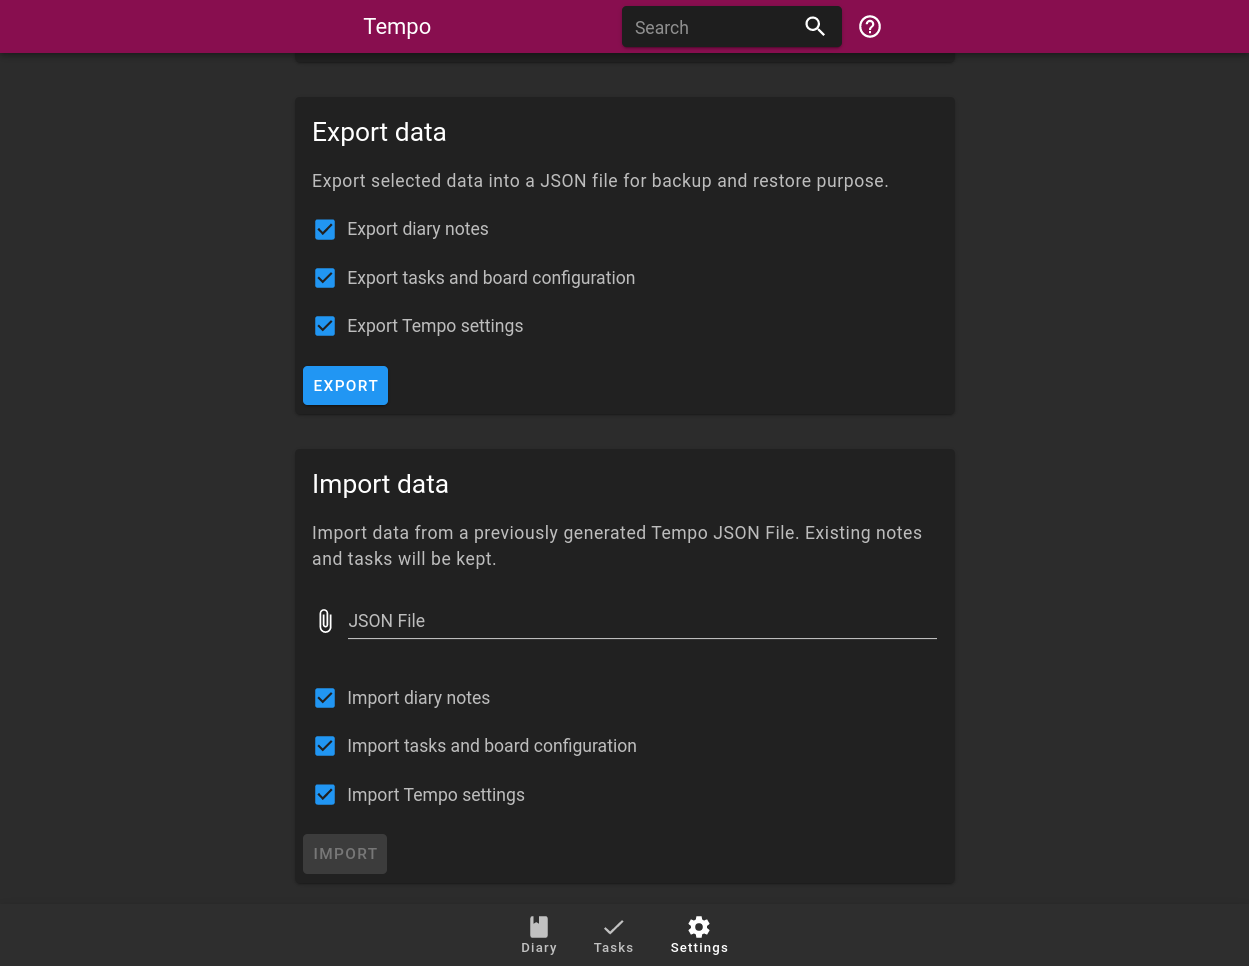
Task: Uncheck Import Tempo settings
Action: (x=325, y=794)
